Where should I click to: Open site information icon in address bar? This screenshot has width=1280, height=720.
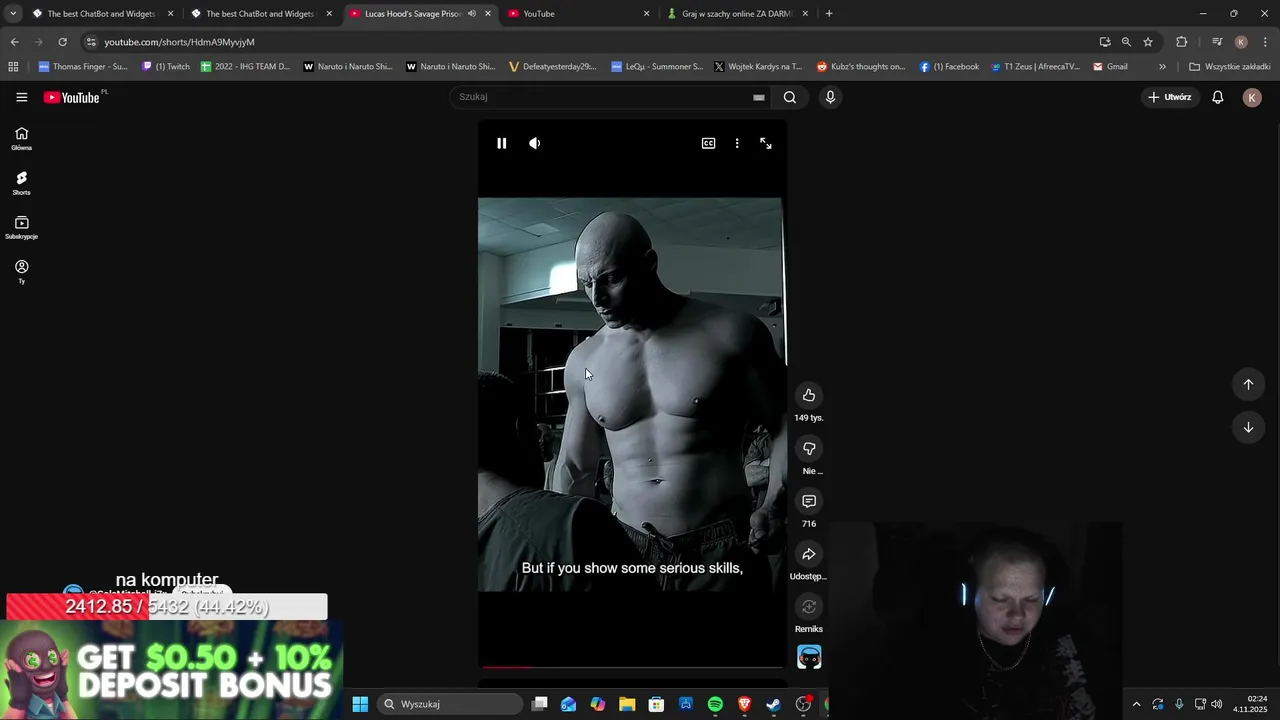91,42
